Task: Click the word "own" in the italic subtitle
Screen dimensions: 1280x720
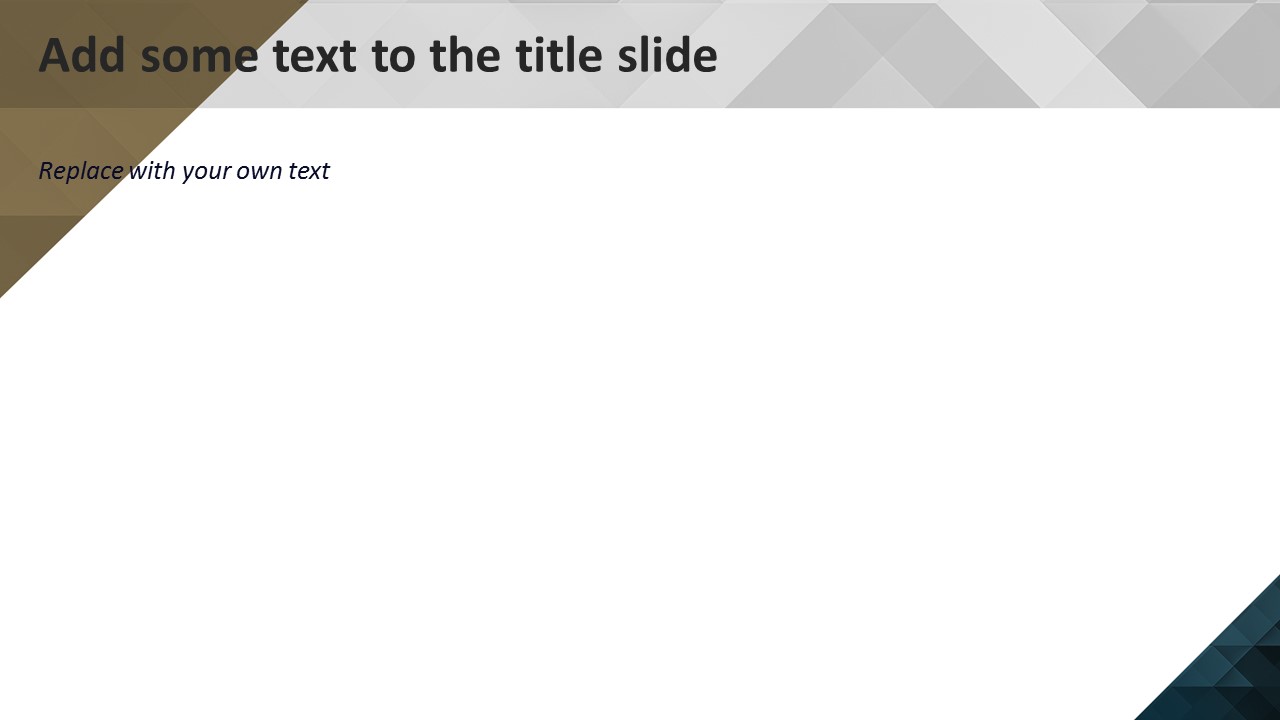Action: click(x=259, y=173)
